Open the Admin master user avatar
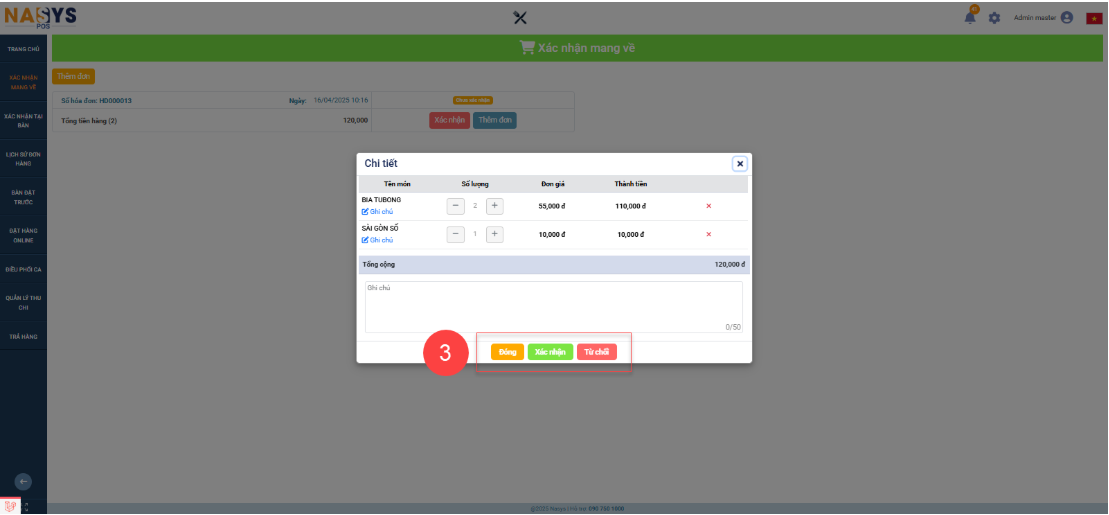 pyautogui.click(x=1067, y=18)
